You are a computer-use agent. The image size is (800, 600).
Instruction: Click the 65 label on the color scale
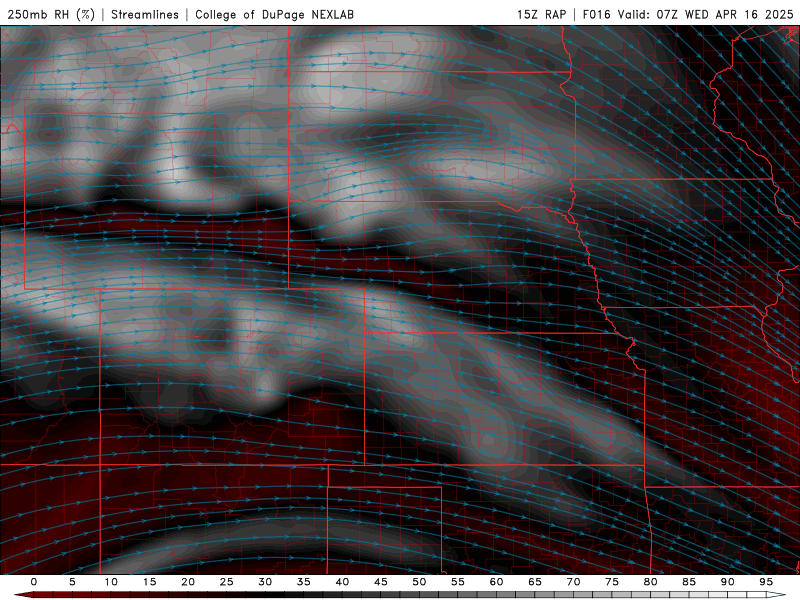point(535,582)
